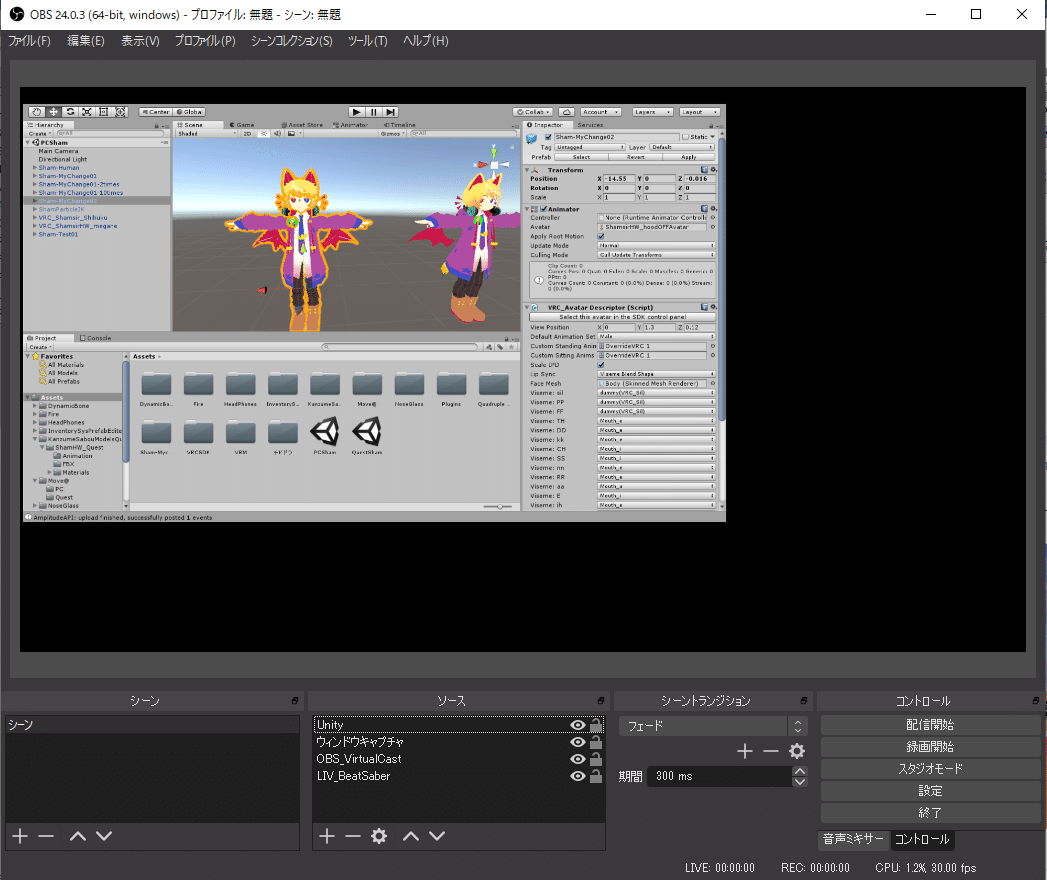Expand the Sham-Human item in Unity Hierarchy
The width and height of the screenshot is (1047, 880).
(x=35, y=168)
